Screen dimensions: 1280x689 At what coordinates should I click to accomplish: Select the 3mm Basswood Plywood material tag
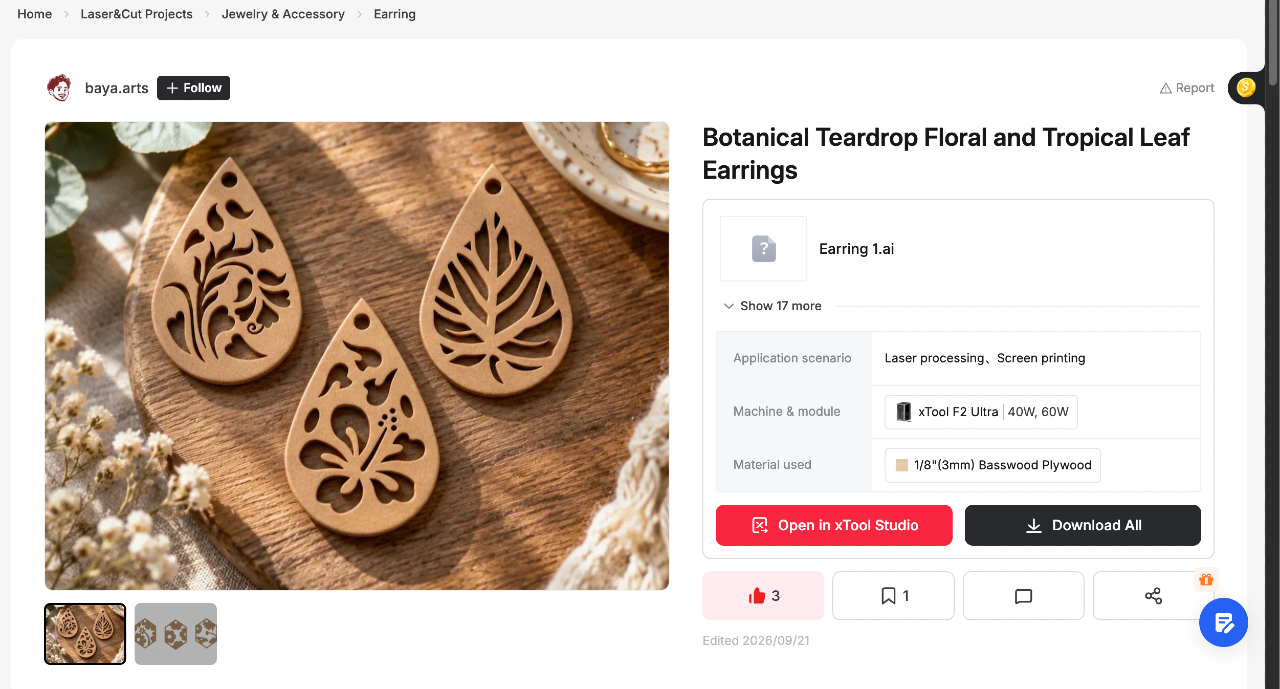(x=993, y=465)
